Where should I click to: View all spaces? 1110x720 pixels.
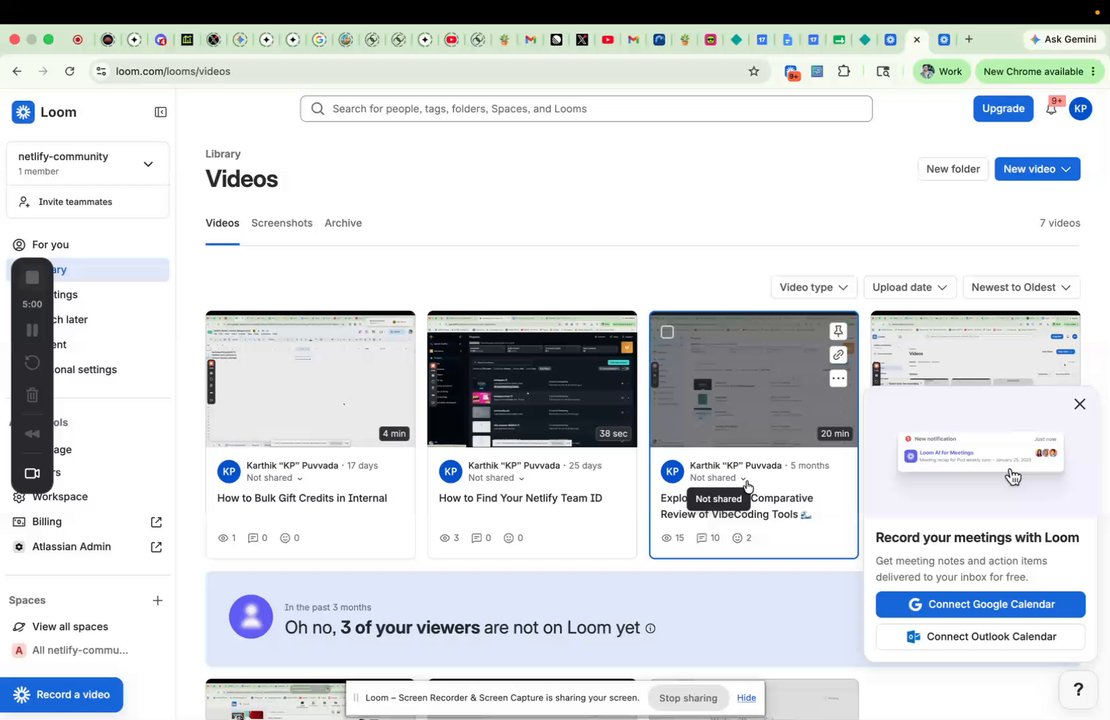point(70,627)
